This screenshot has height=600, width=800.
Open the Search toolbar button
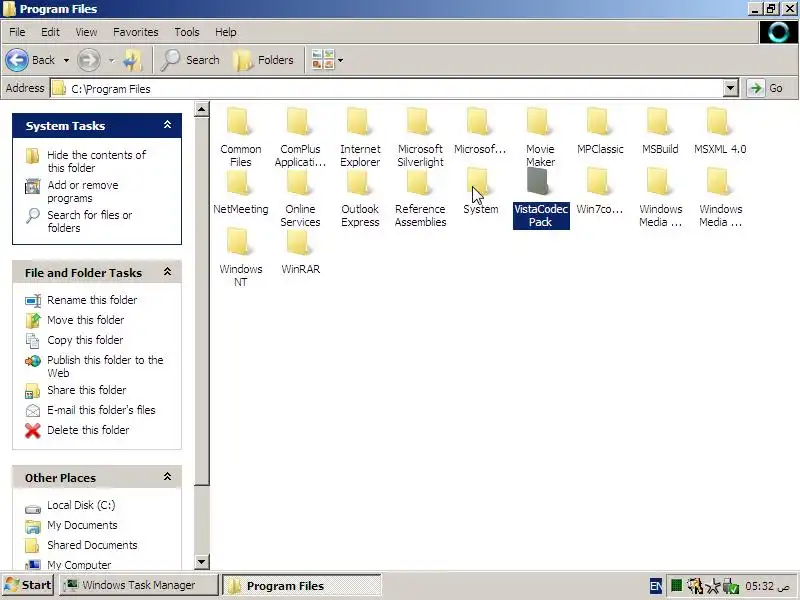click(x=190, y=60)
